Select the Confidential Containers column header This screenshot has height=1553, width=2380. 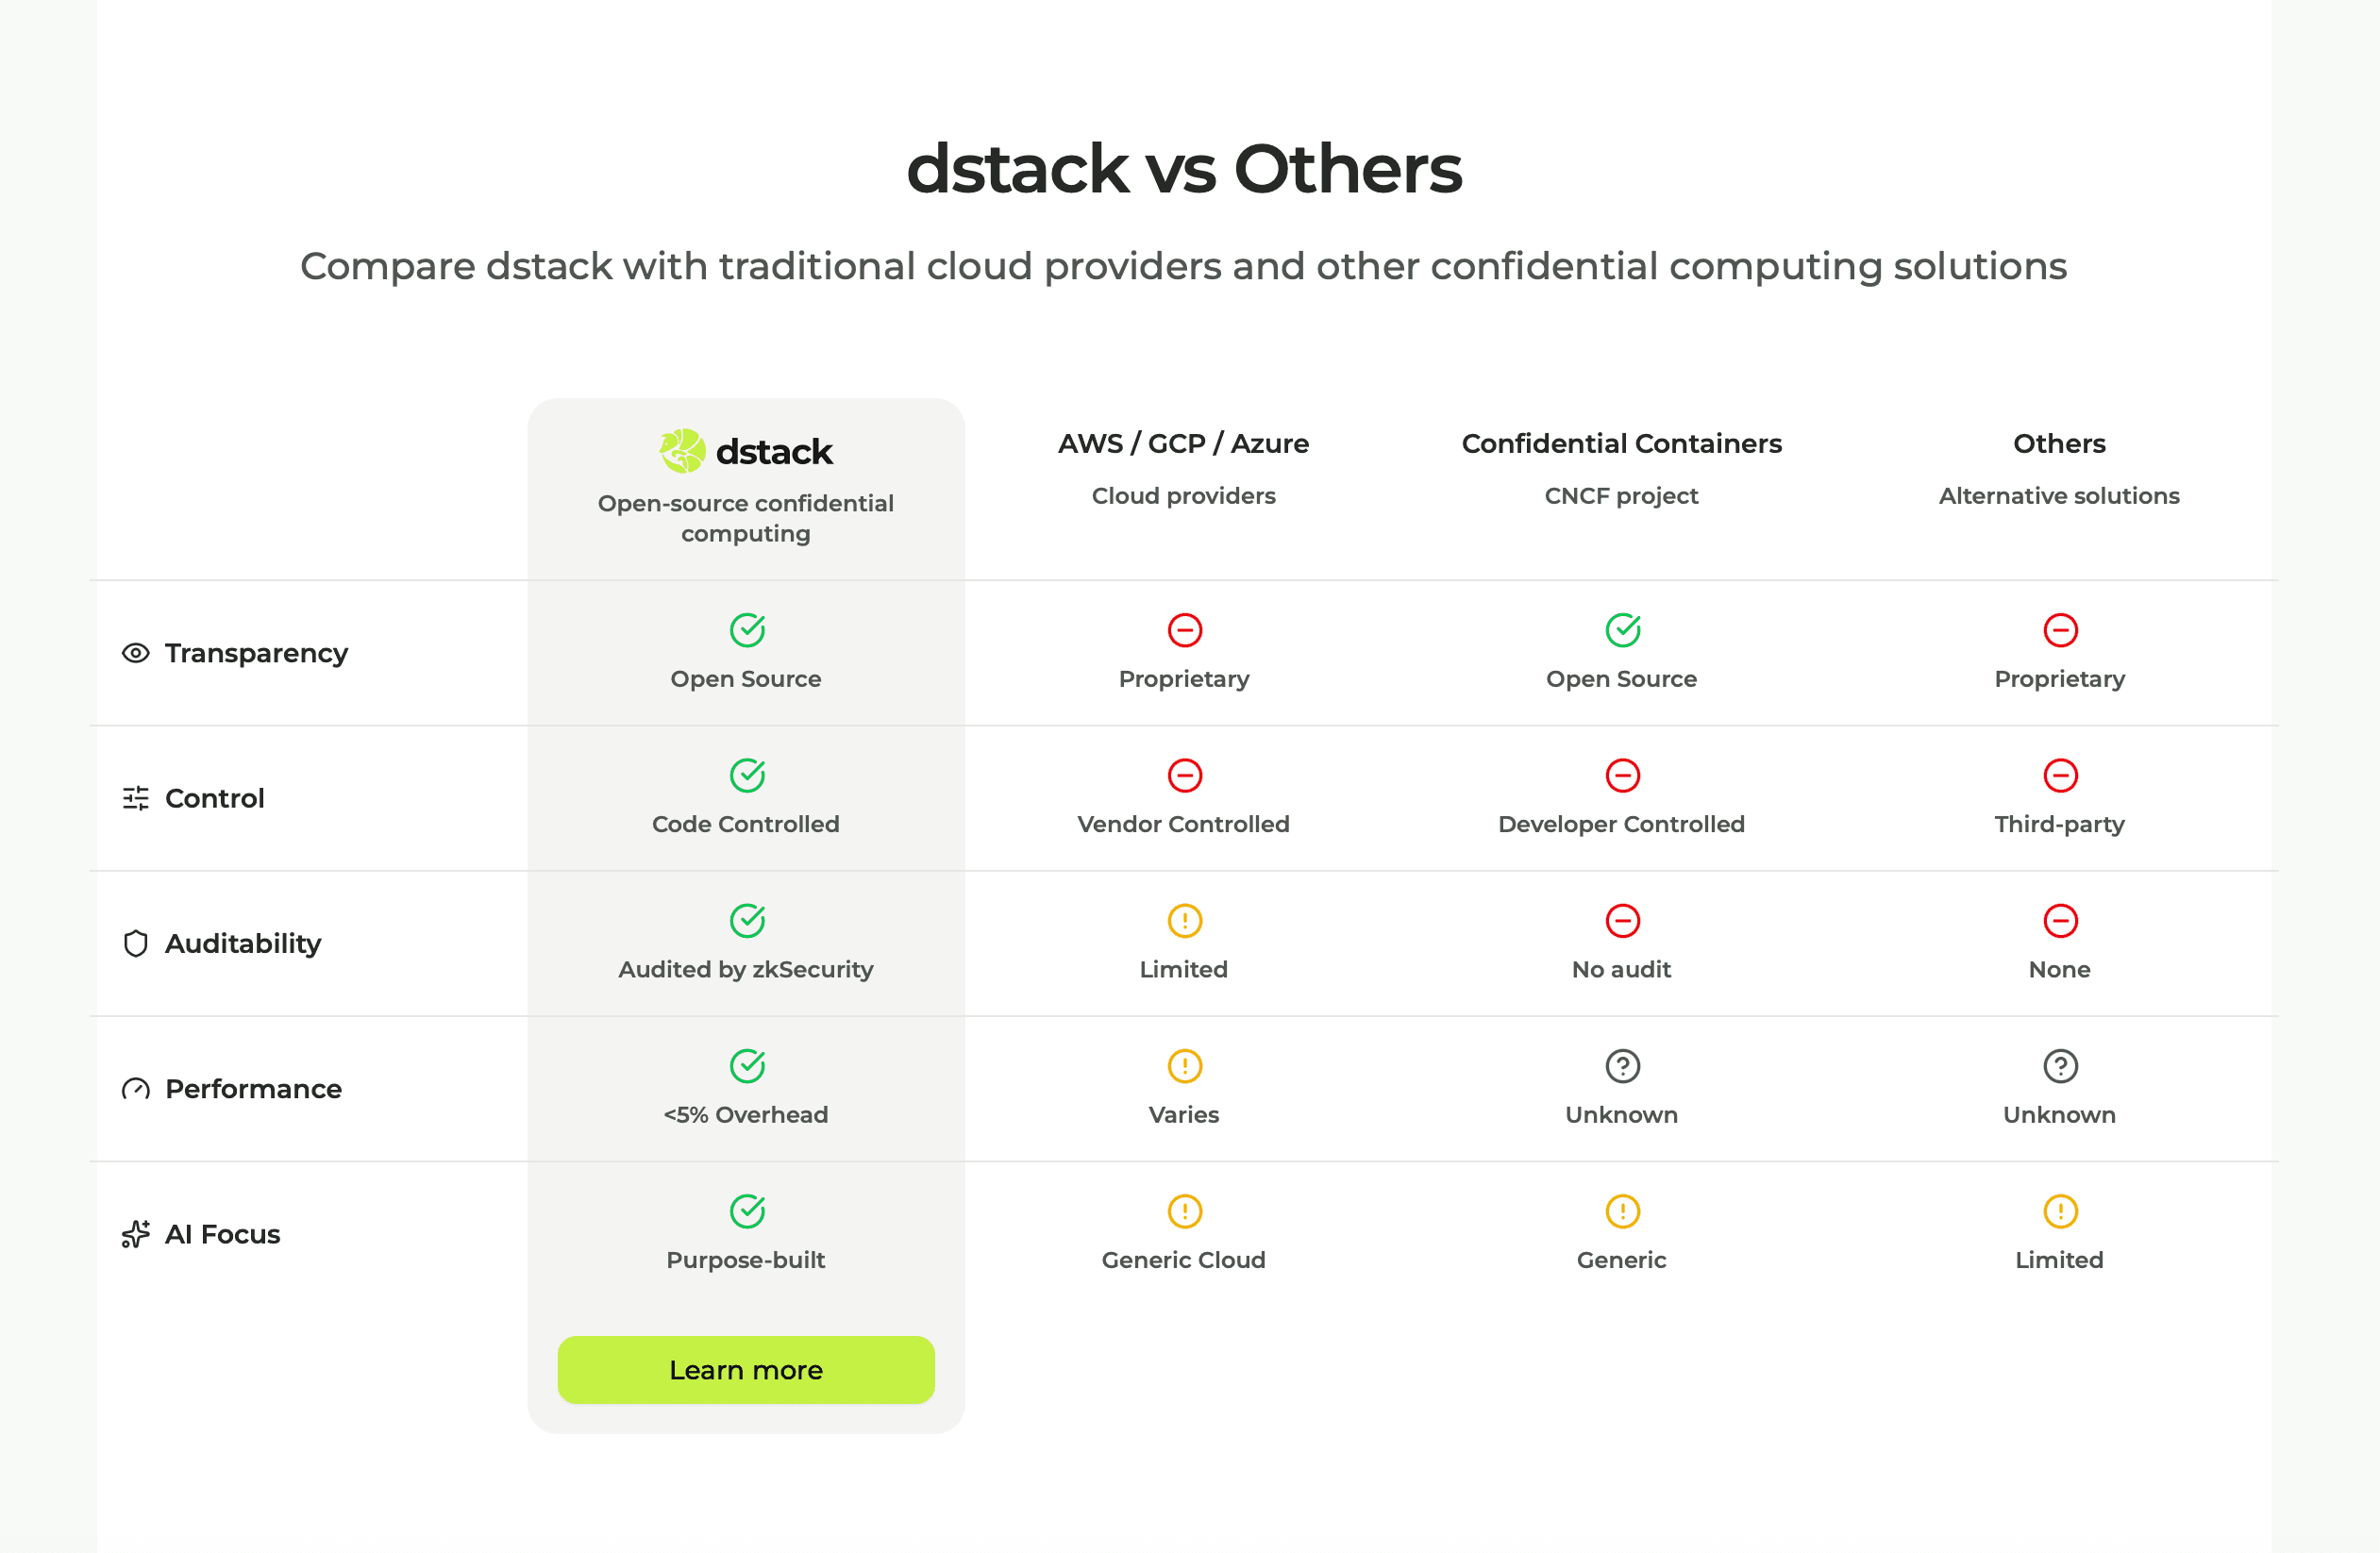coord(1621,443)
